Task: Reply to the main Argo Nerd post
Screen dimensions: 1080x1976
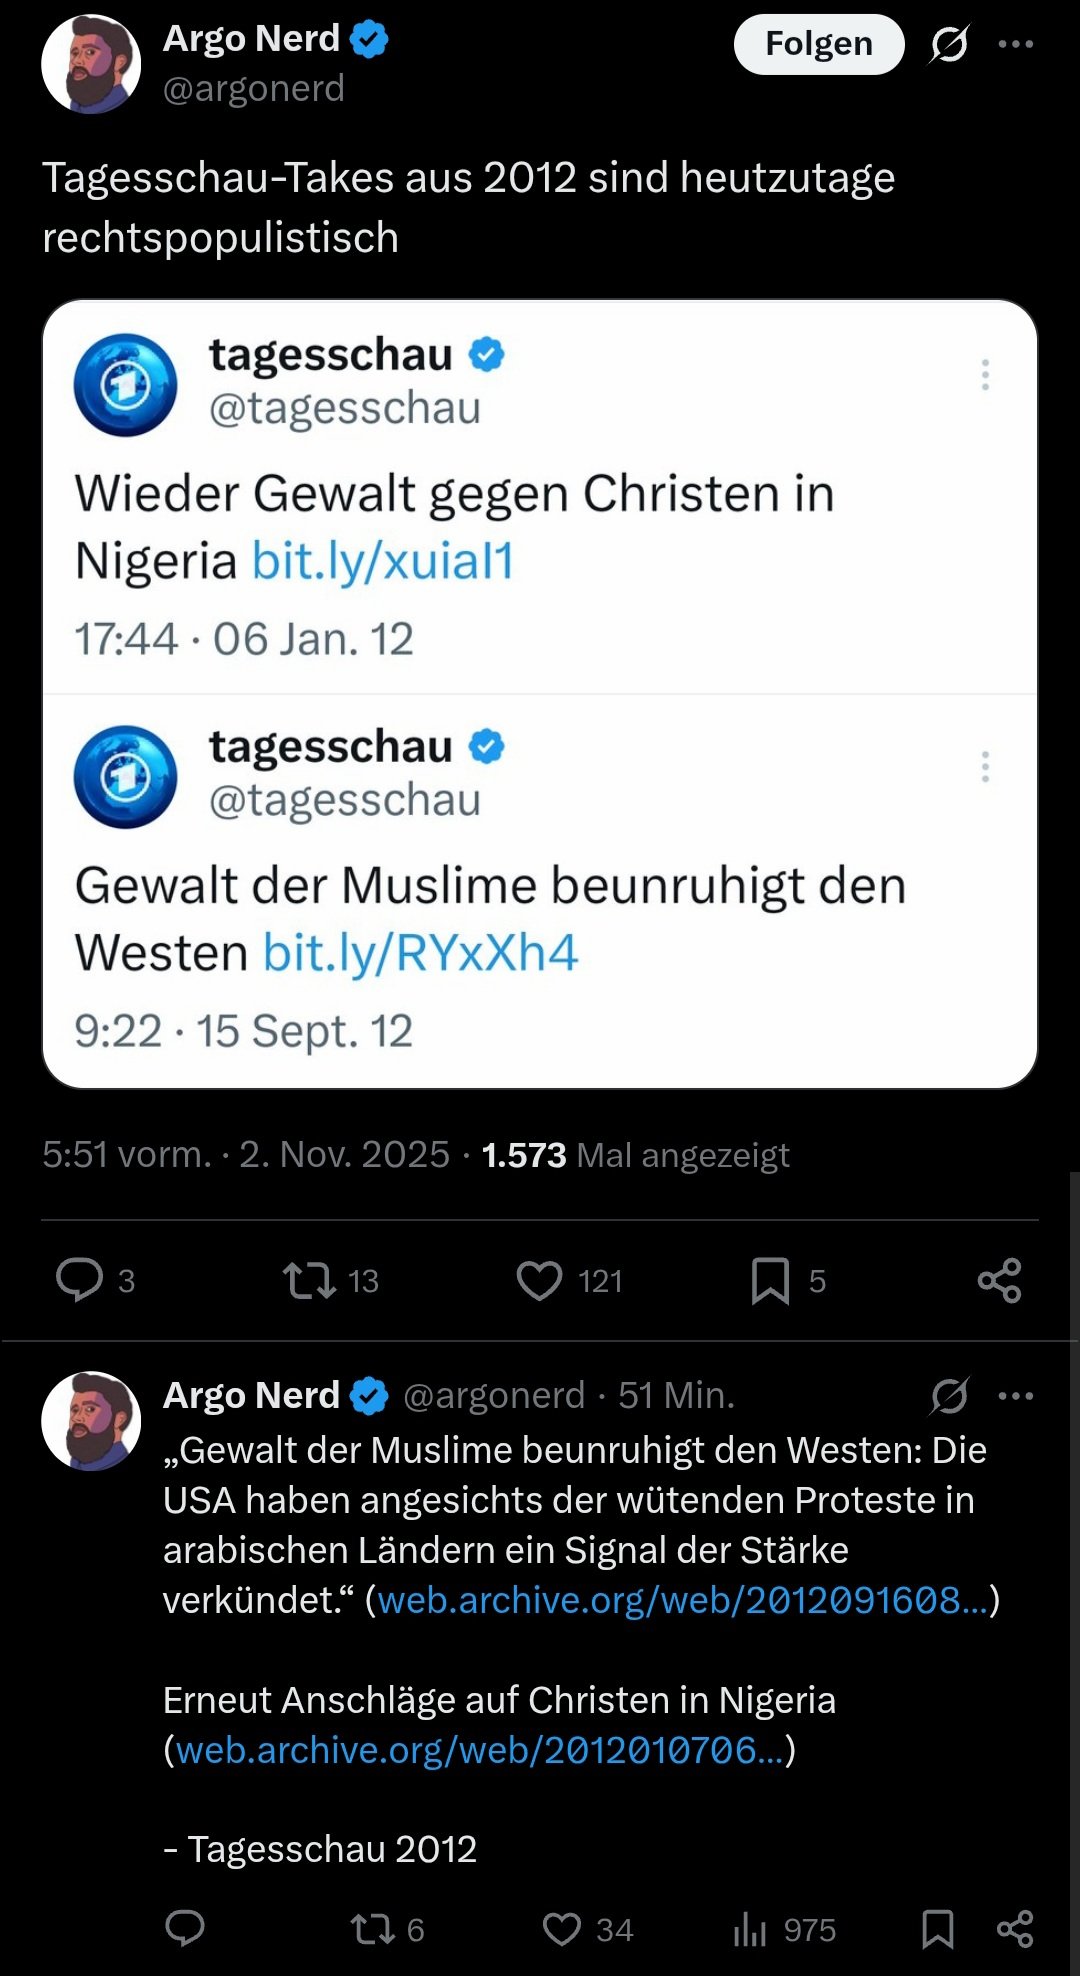Action: 80,1280
